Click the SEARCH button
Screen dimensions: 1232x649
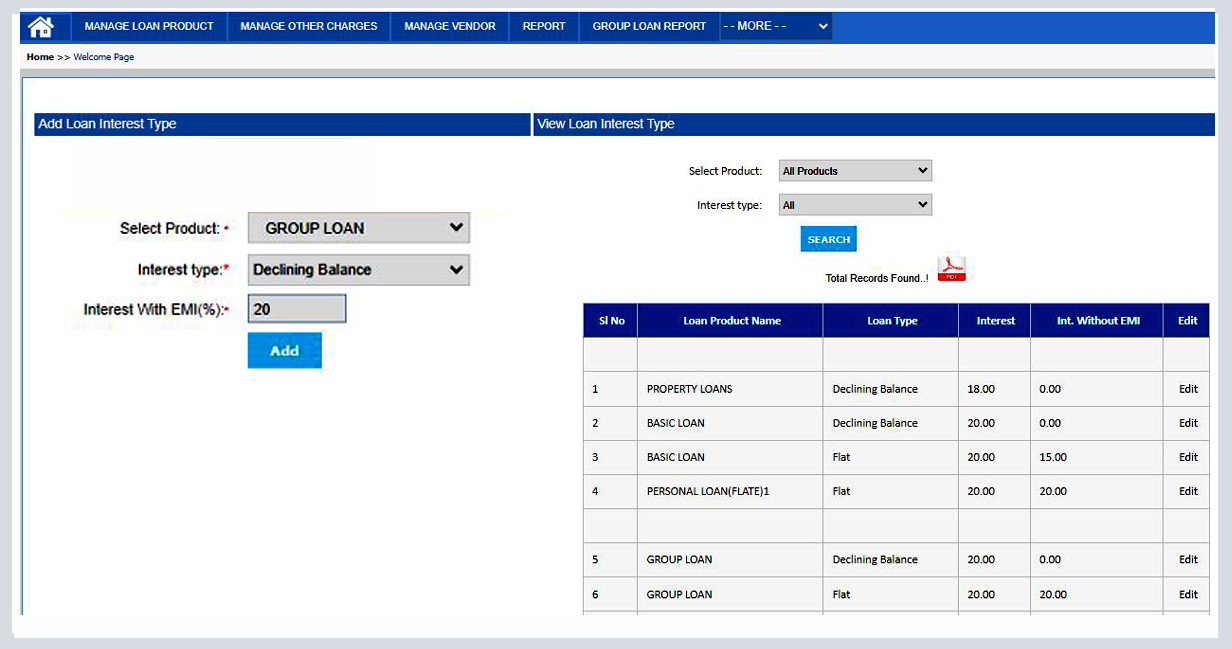(827, 238)
